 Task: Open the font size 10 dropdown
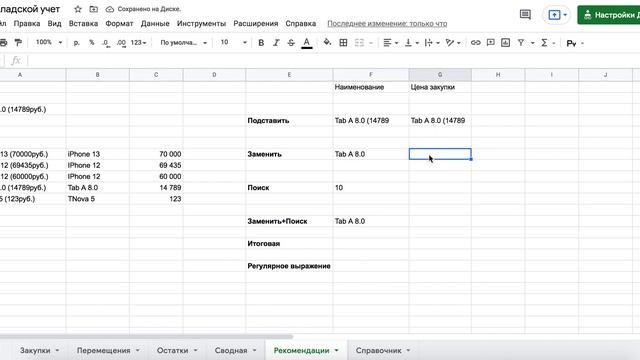click(233, 42)
